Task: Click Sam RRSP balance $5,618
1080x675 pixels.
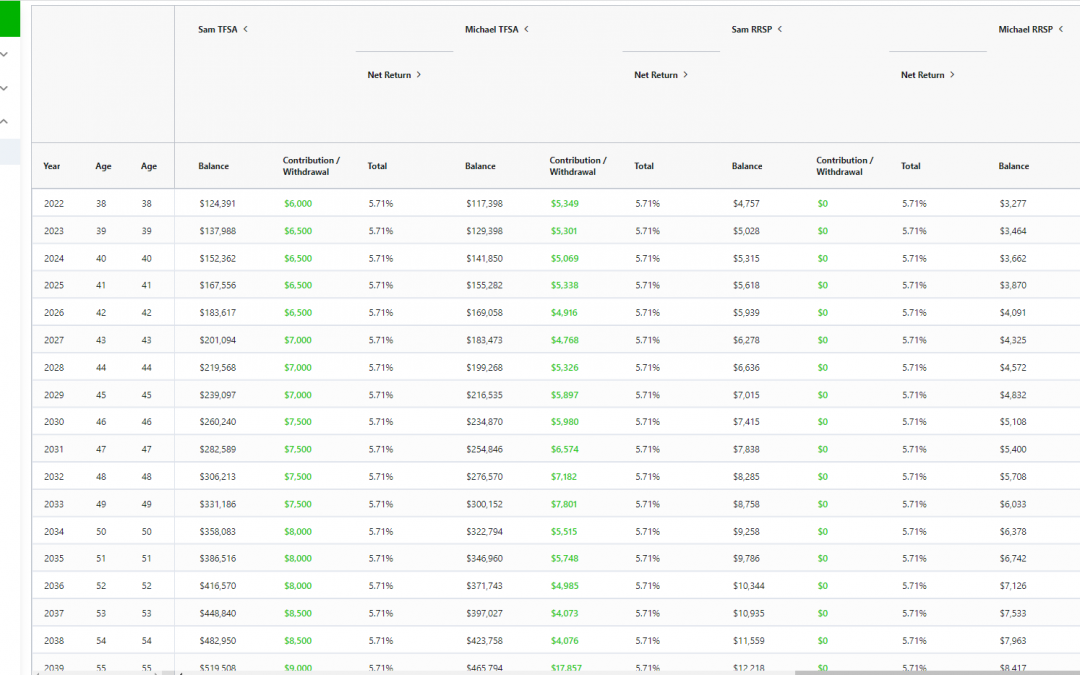Action: [x=747, y=285]
